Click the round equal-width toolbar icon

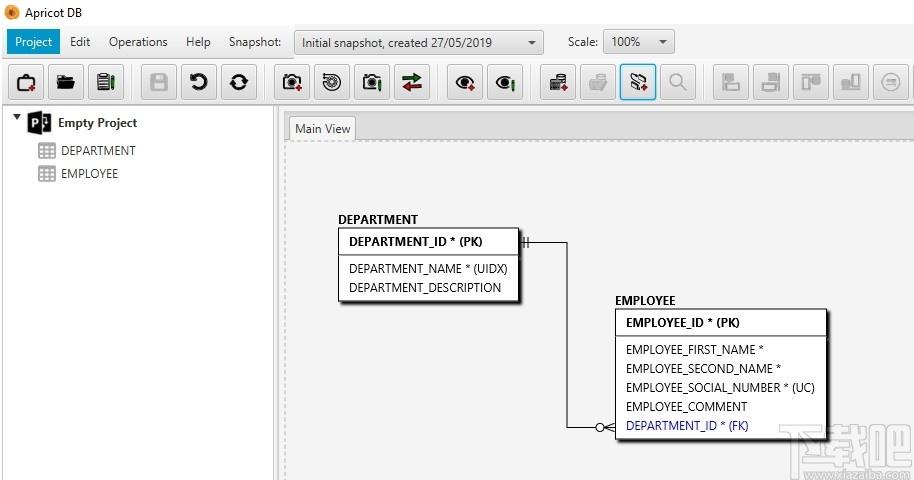[x=890, y=82]
